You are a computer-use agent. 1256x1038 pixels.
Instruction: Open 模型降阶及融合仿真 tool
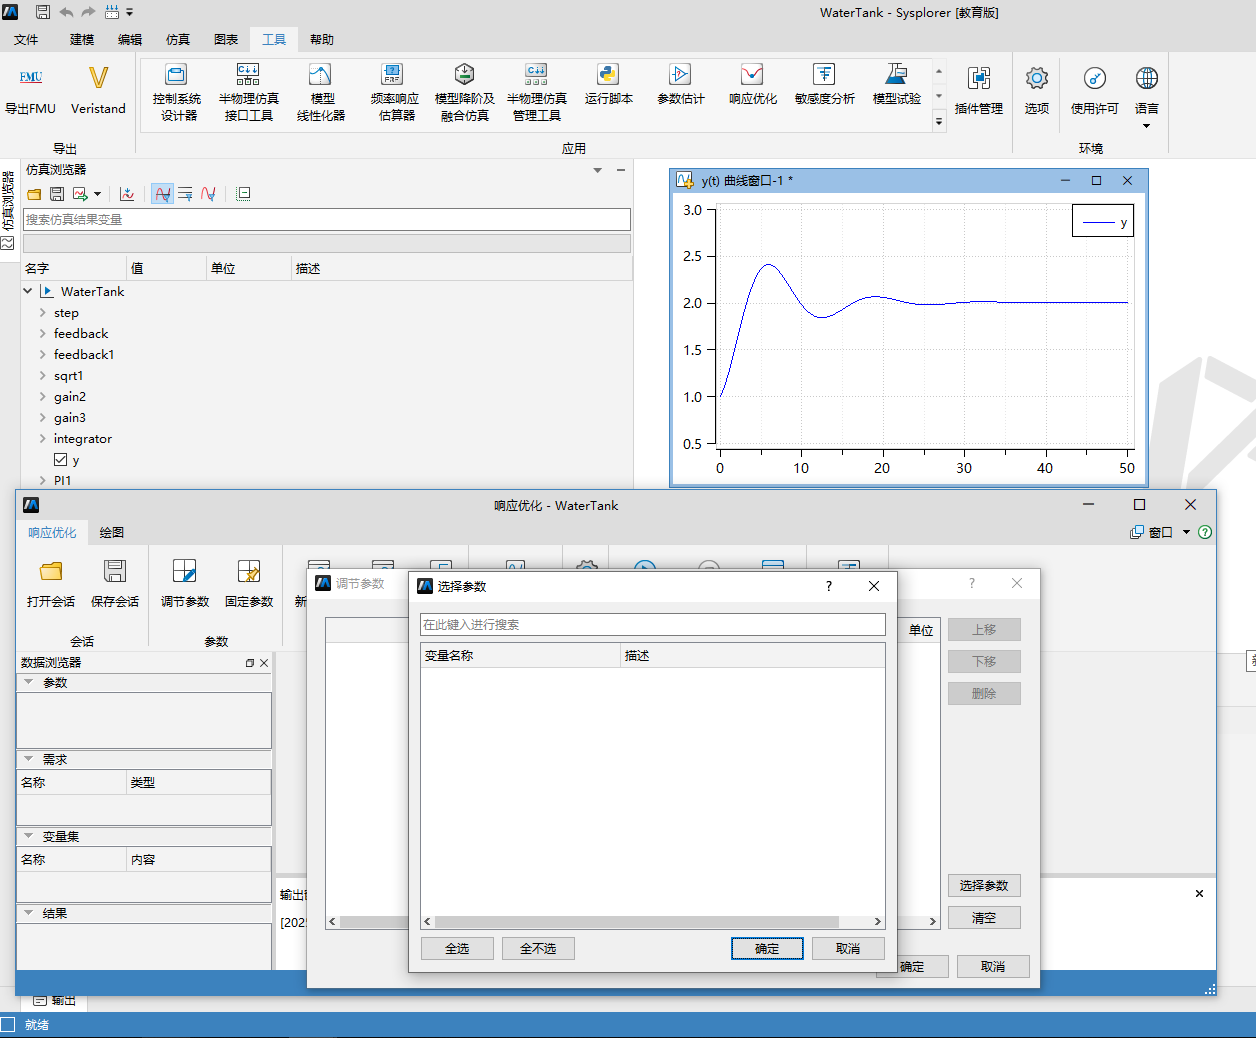pyautogui.click(x=464, y=92)
